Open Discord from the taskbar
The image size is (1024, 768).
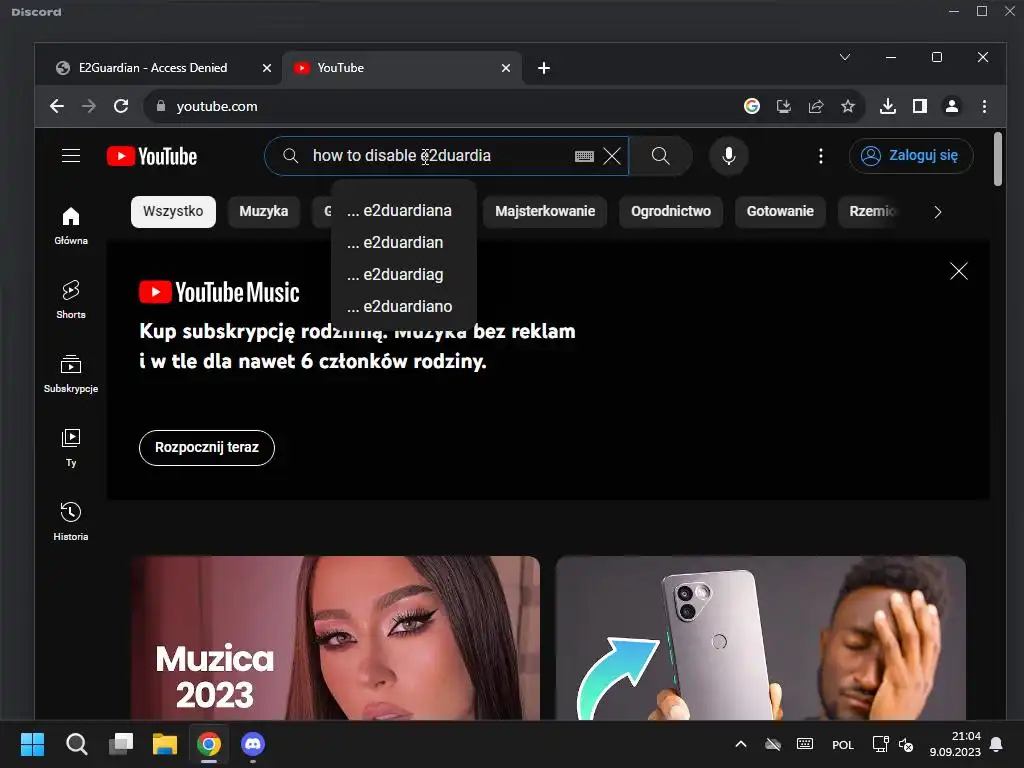tap(253, 744)
